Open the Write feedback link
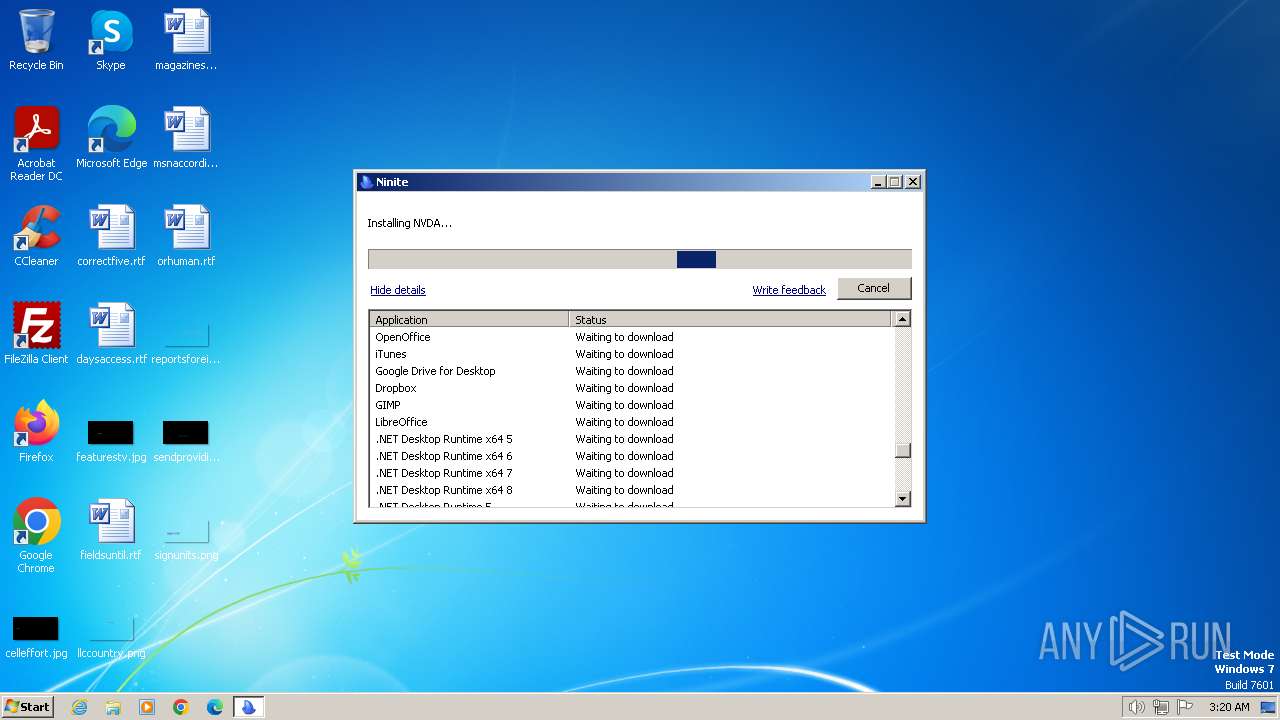This screenshot has width=1280, height=720. coord(789,290)
